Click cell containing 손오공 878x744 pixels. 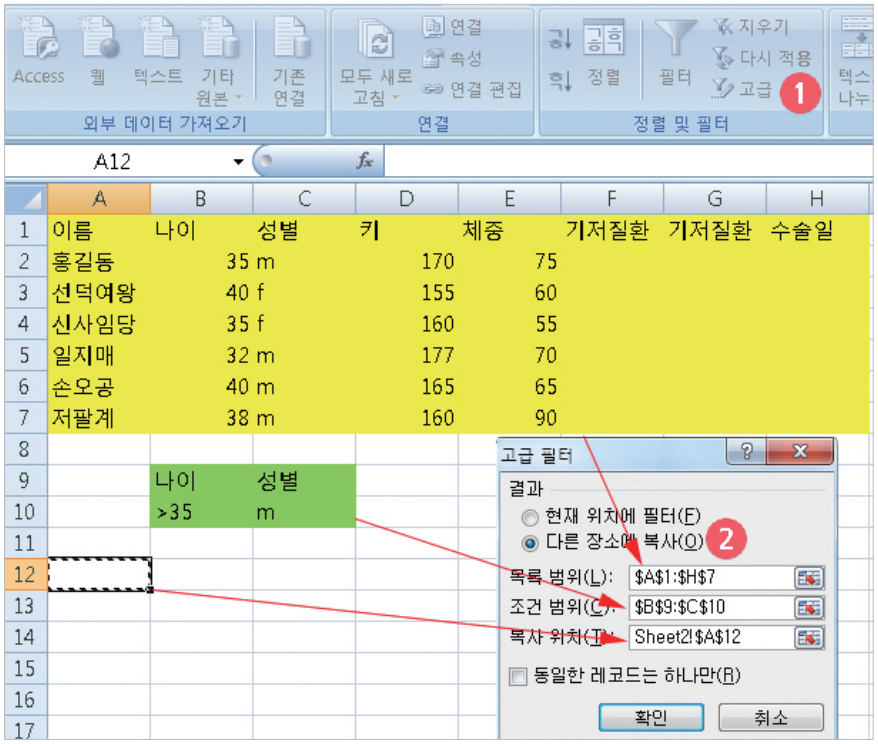click(99, 387)
